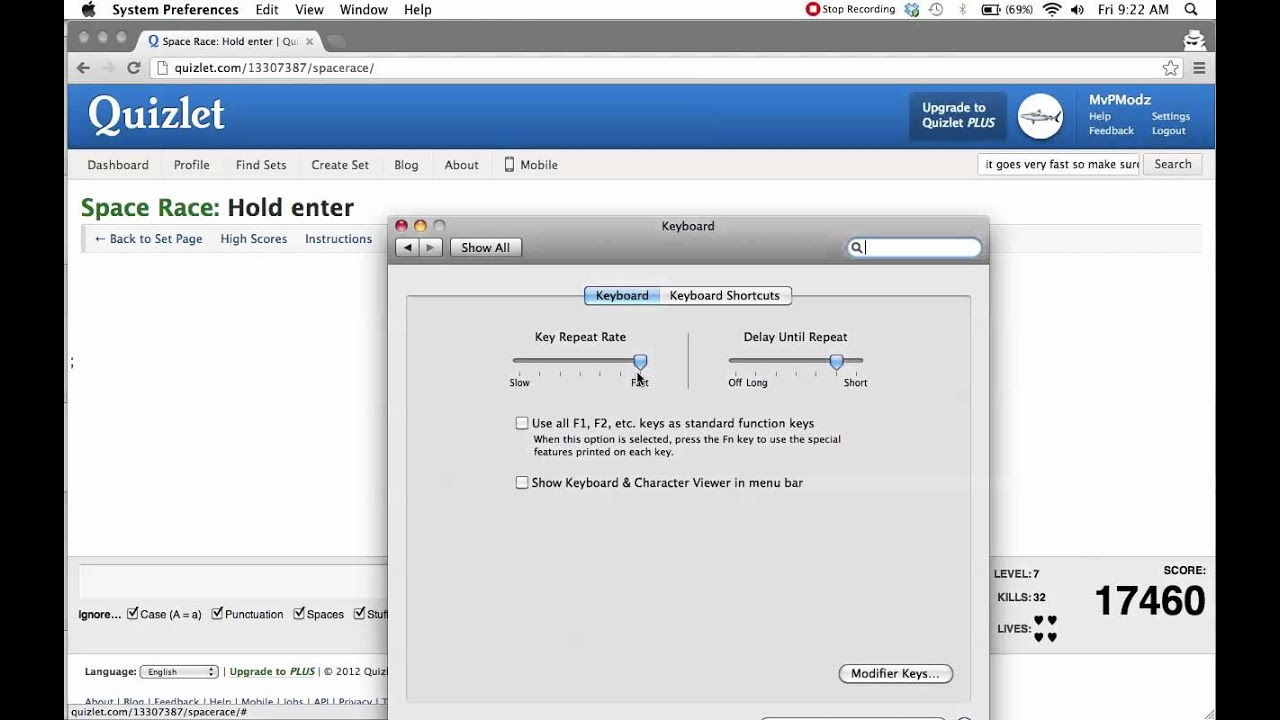1280x720 pixels.
Task: Open the System Preferences menu
Action: tap(175, 10)
